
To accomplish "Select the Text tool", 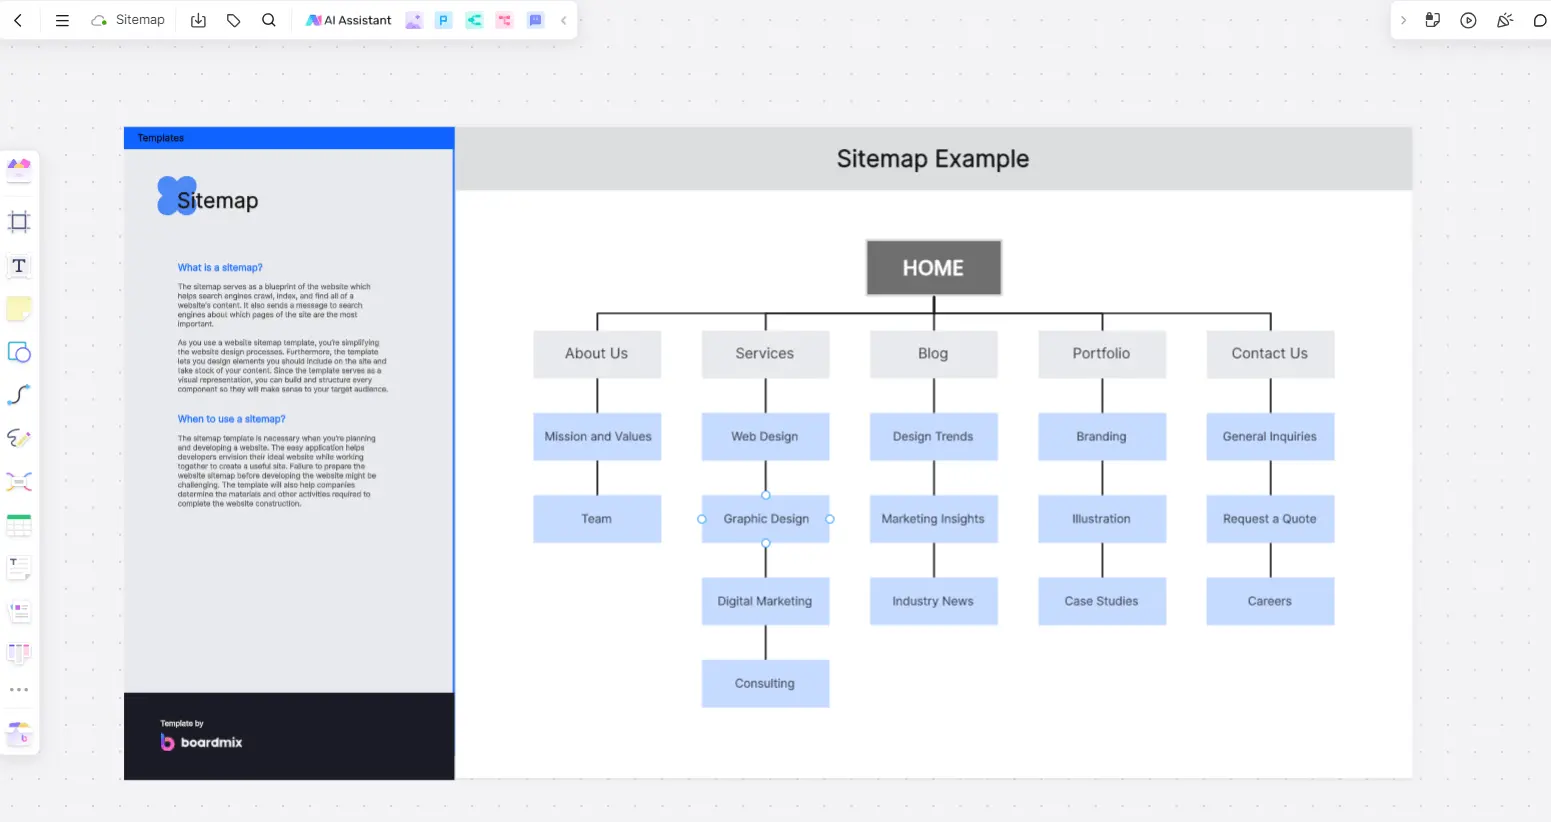I will pyautogui.click(x=19, y=265).
